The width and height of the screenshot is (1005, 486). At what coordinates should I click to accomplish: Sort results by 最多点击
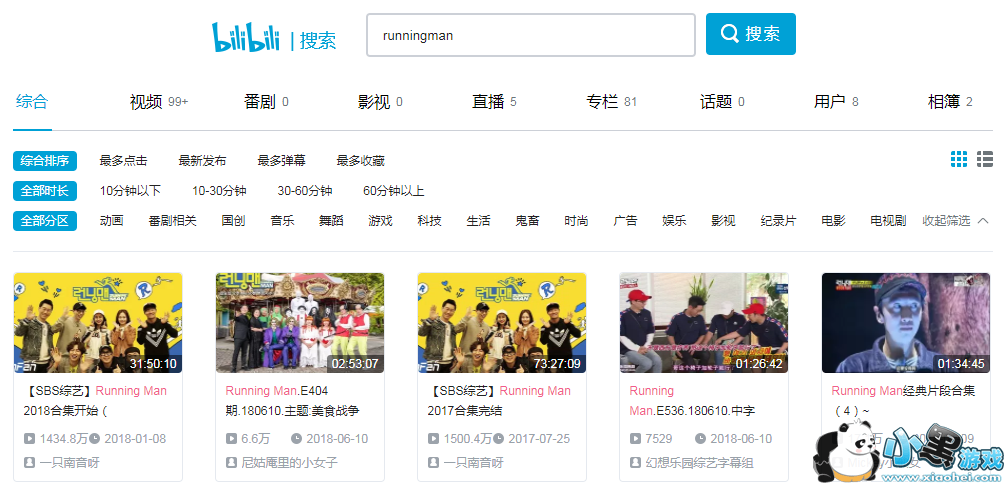pos(123,161)
